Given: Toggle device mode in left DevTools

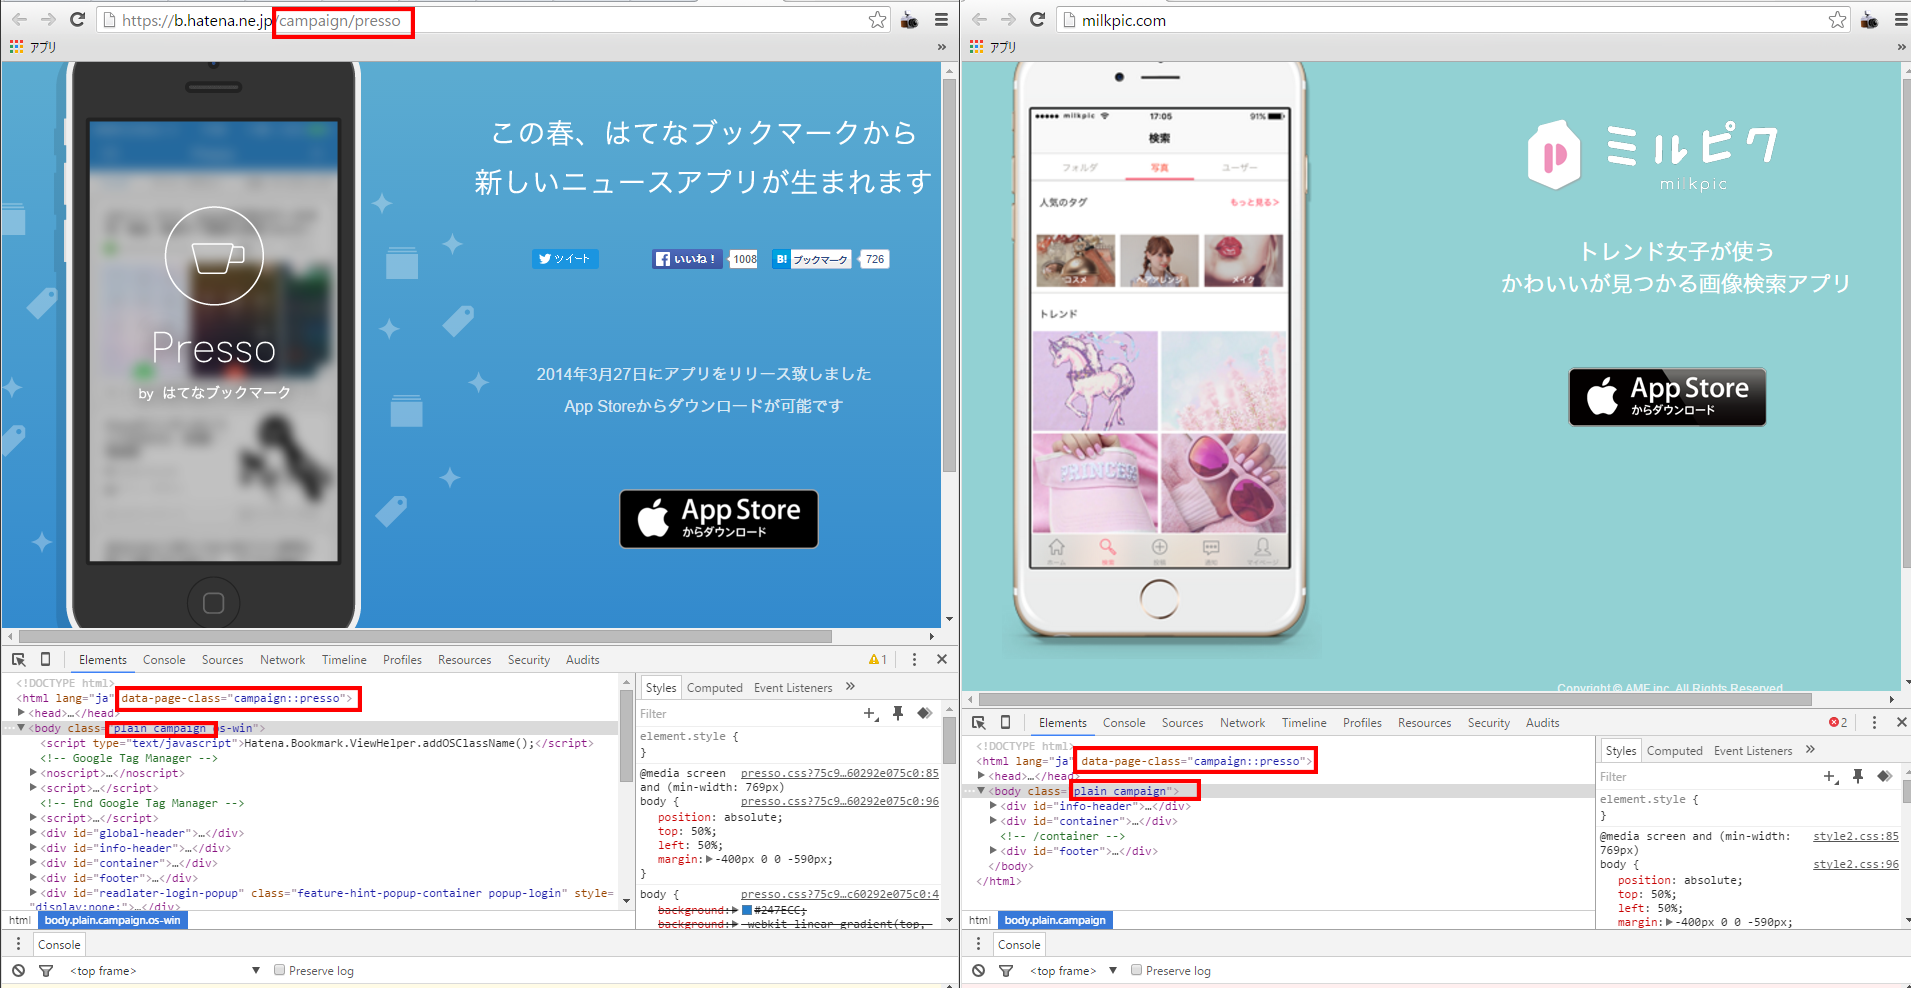Looking at the screenshot, I should click(x=45, y=660).
